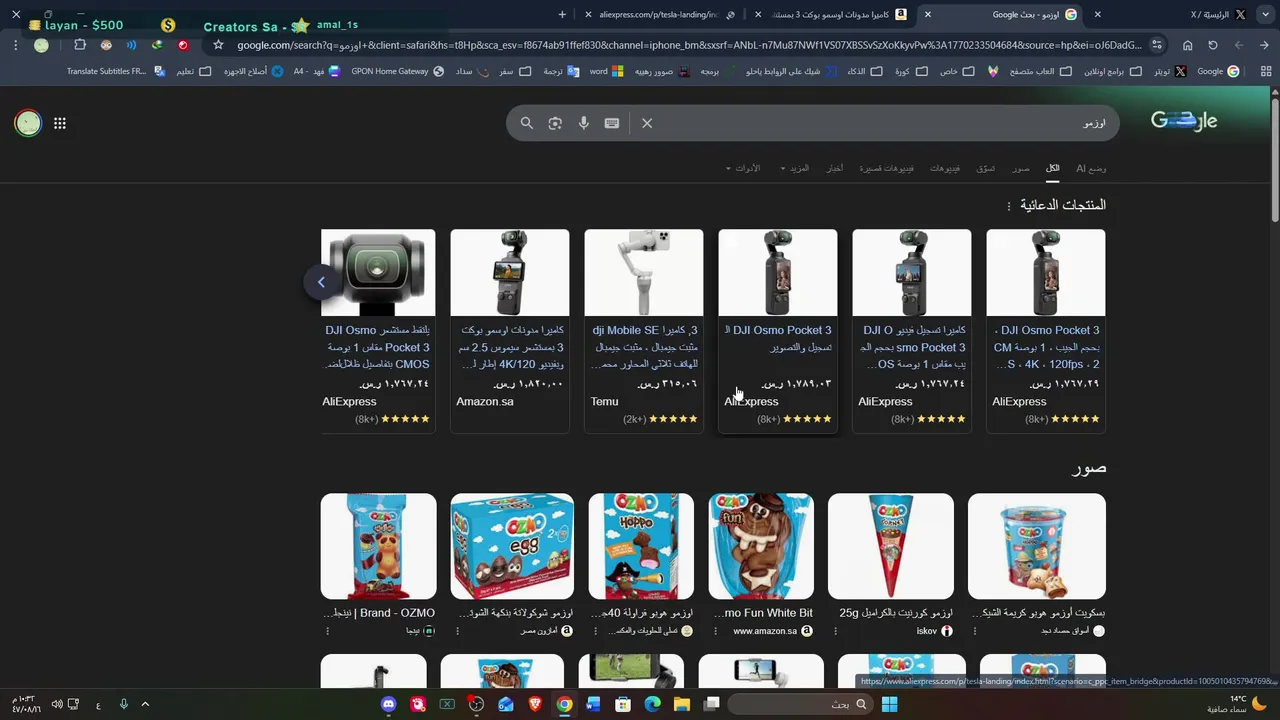Switch to the وضع AI tab

click(x=1091, y=168)
